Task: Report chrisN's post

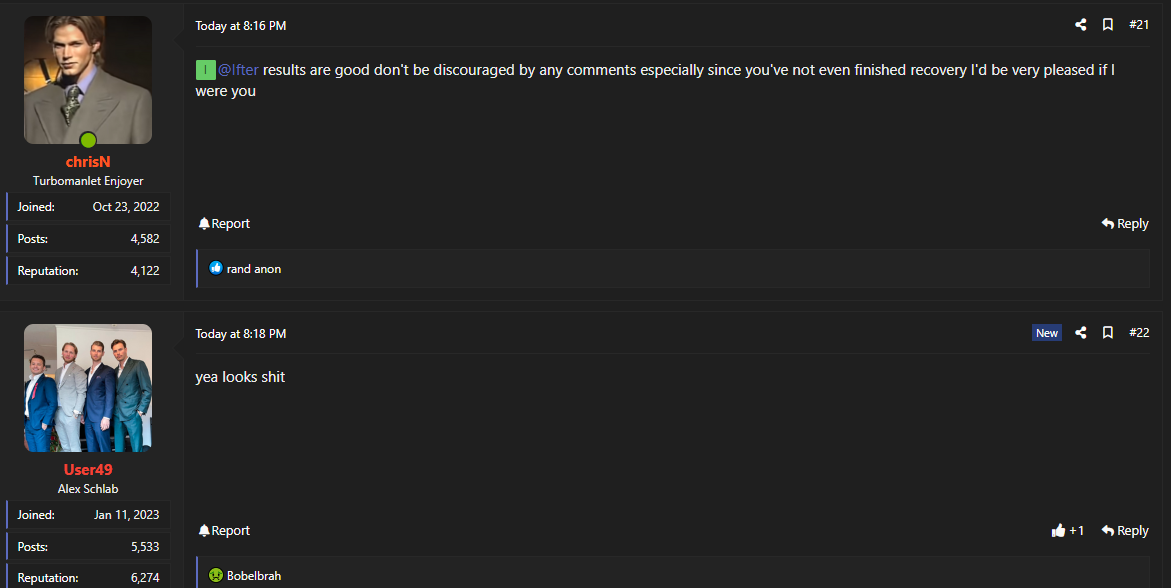Action: [224, 224]
